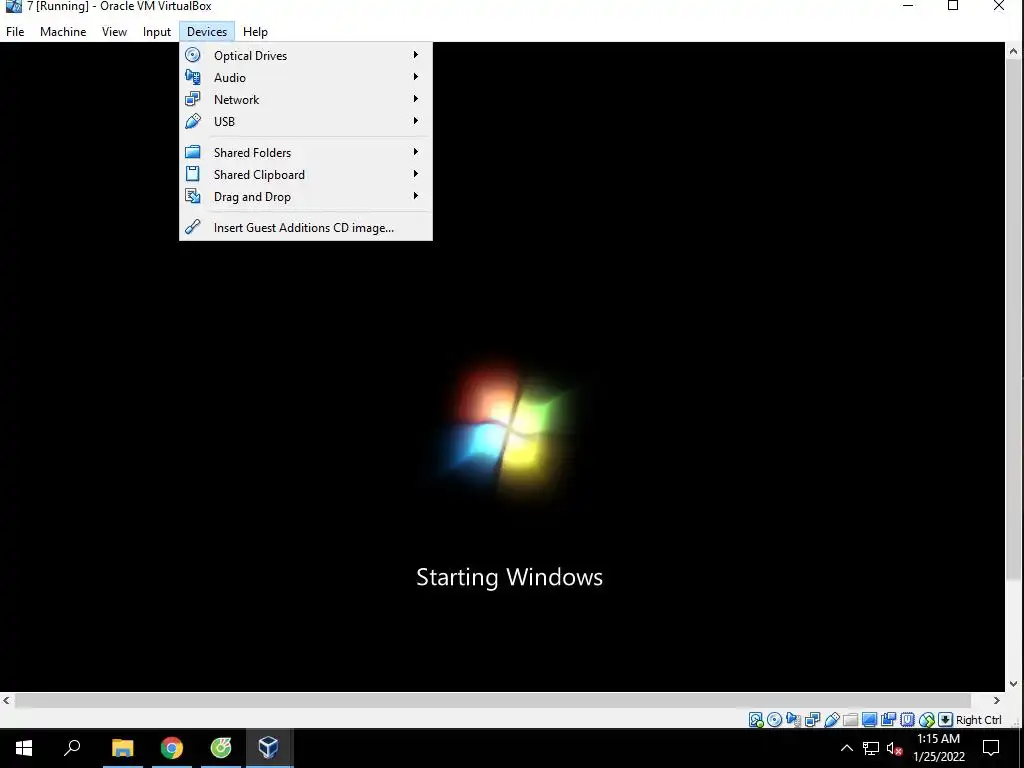The height and width of the screenshot is (768, 1024).
Task: Click the VirtualBox title bar app icon
Action: click(13, 6)
